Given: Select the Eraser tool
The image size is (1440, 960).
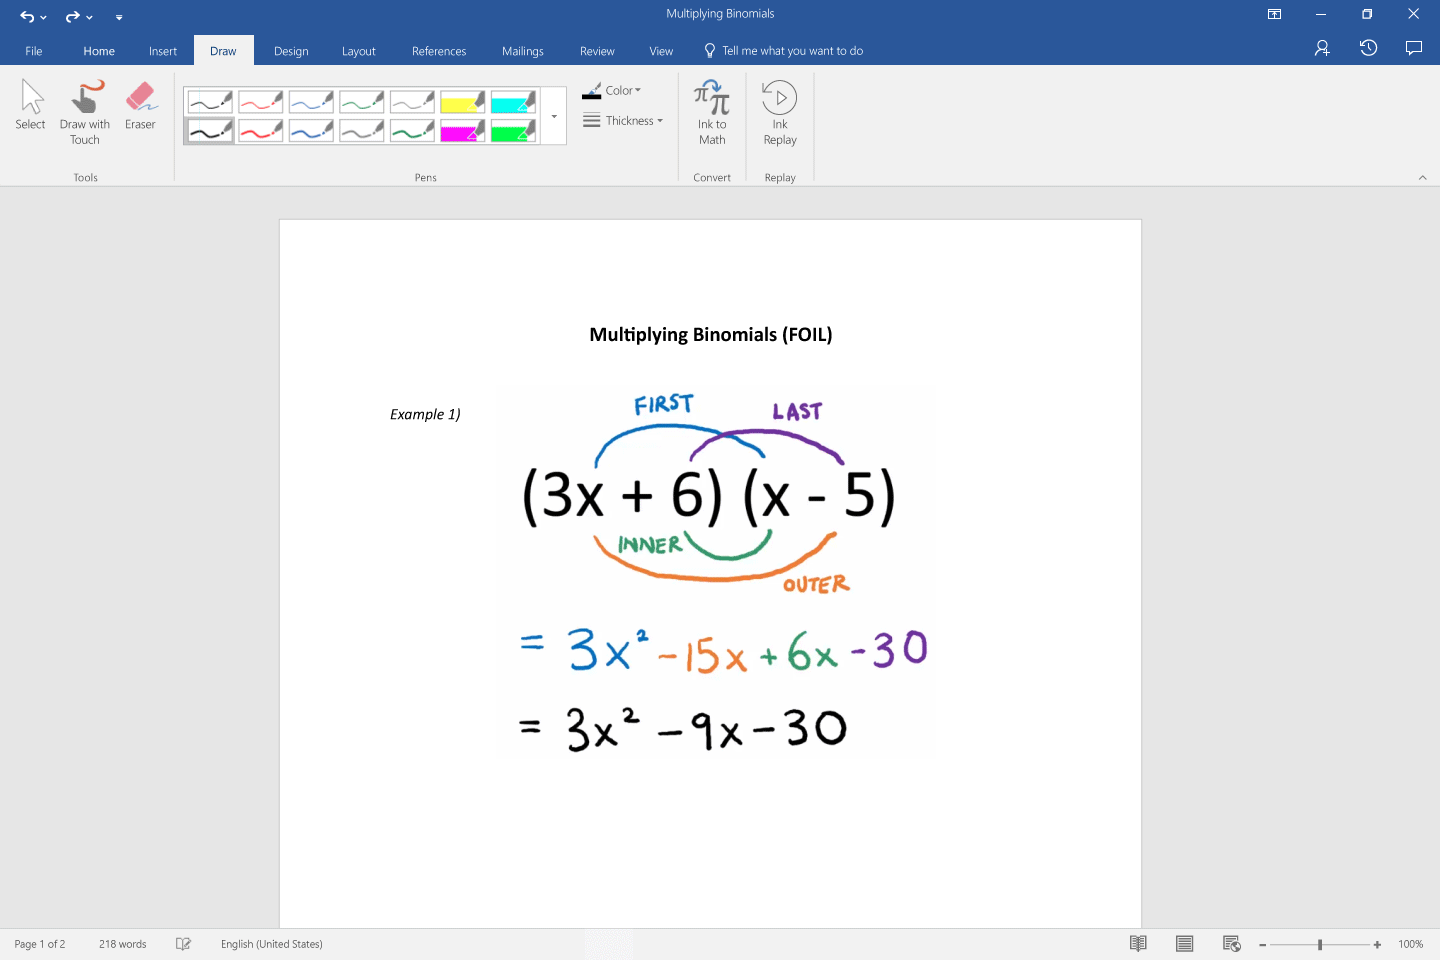Looking at the screenshot, I should (x=140, y=110).
